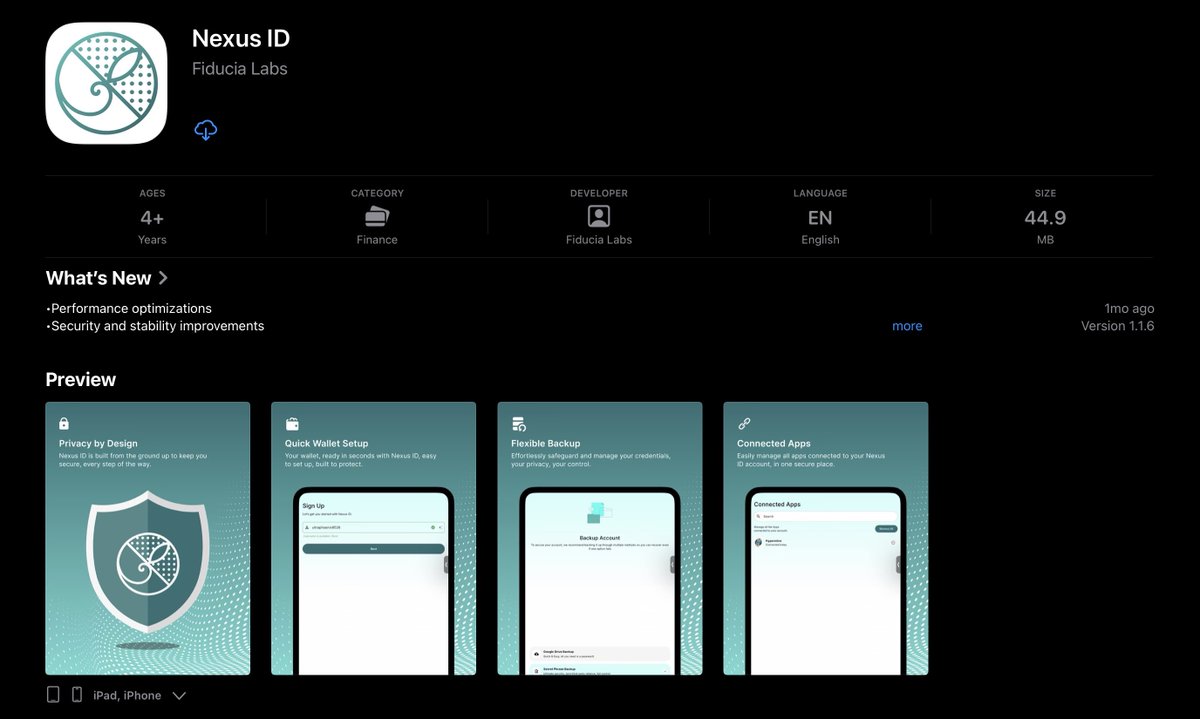Open the Privacy by Design preview screenshot
Screen dimensions: 1200x719
coord(148,538)
